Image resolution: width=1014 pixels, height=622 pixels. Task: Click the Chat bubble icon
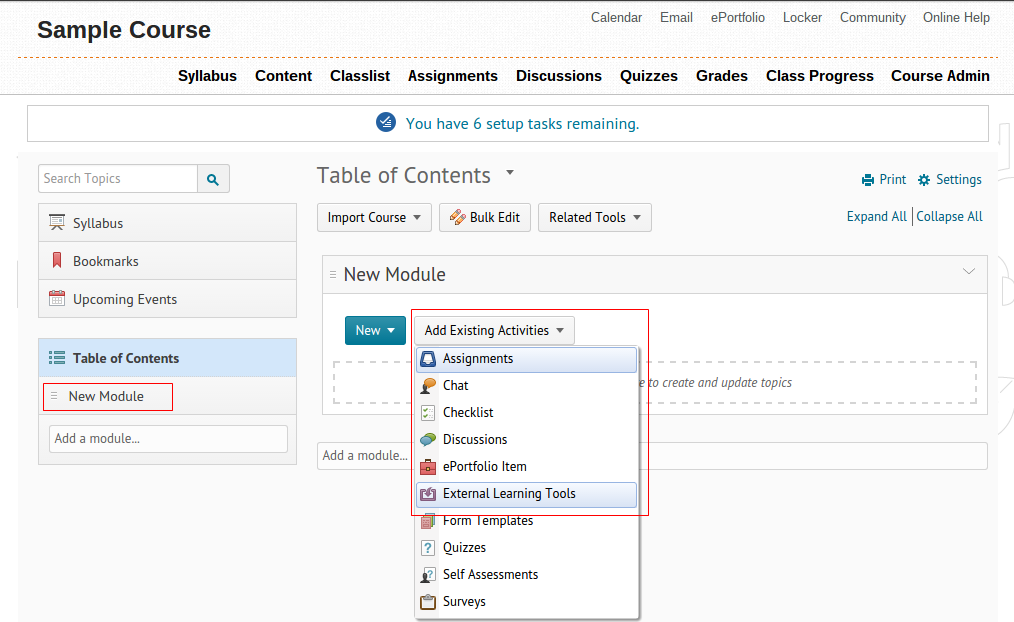[x=428, y=386]
